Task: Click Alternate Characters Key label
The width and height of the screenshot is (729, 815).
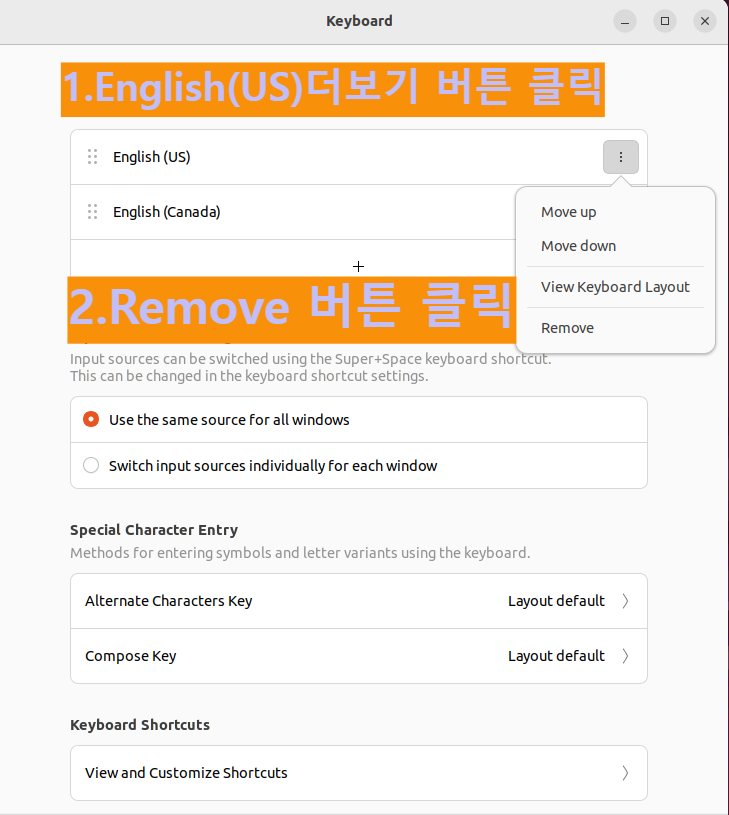Action: 169,601
